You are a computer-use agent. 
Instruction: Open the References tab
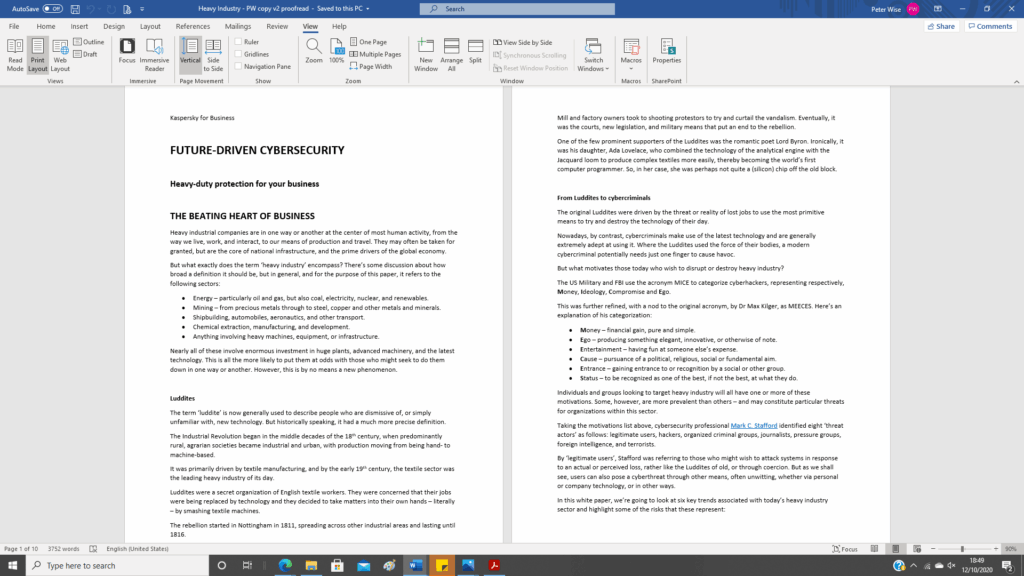[x=193, y=26]
